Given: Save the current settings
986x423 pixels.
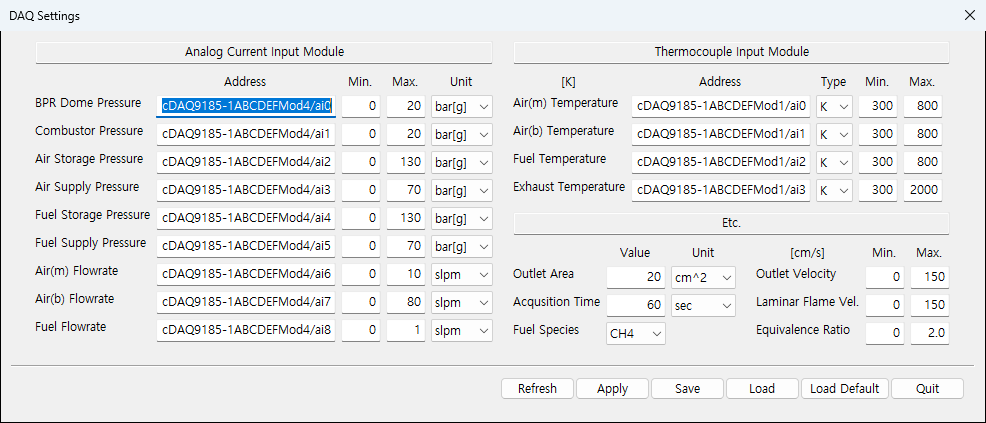Looking at the screenshot, I should point(687,388).
